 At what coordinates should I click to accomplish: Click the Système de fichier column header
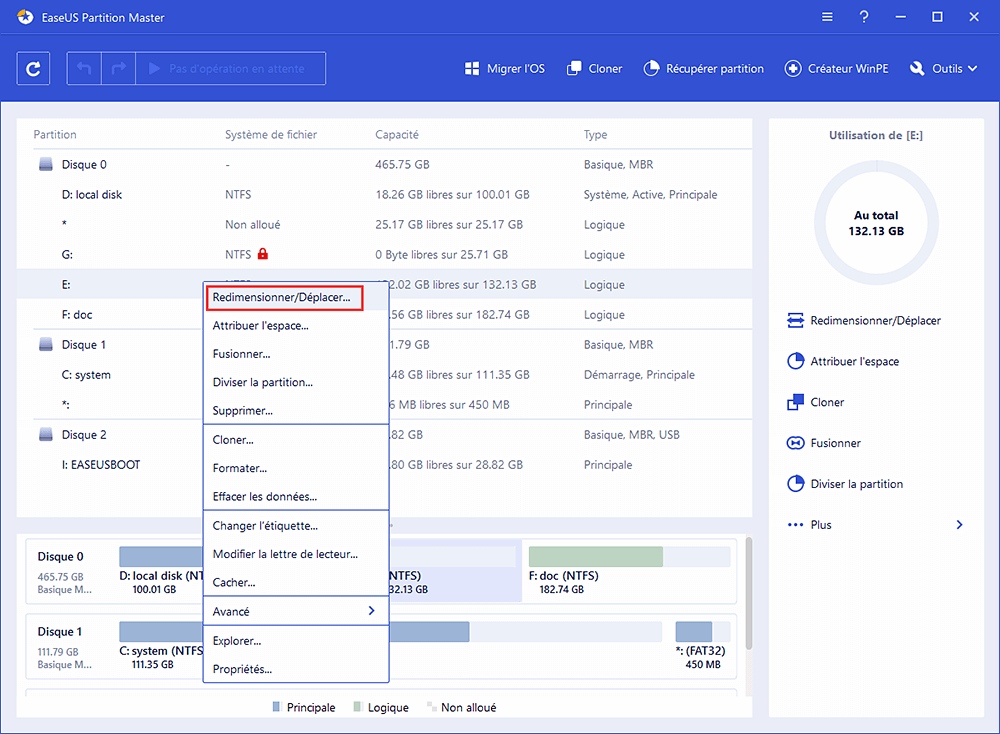coord(271,135)
